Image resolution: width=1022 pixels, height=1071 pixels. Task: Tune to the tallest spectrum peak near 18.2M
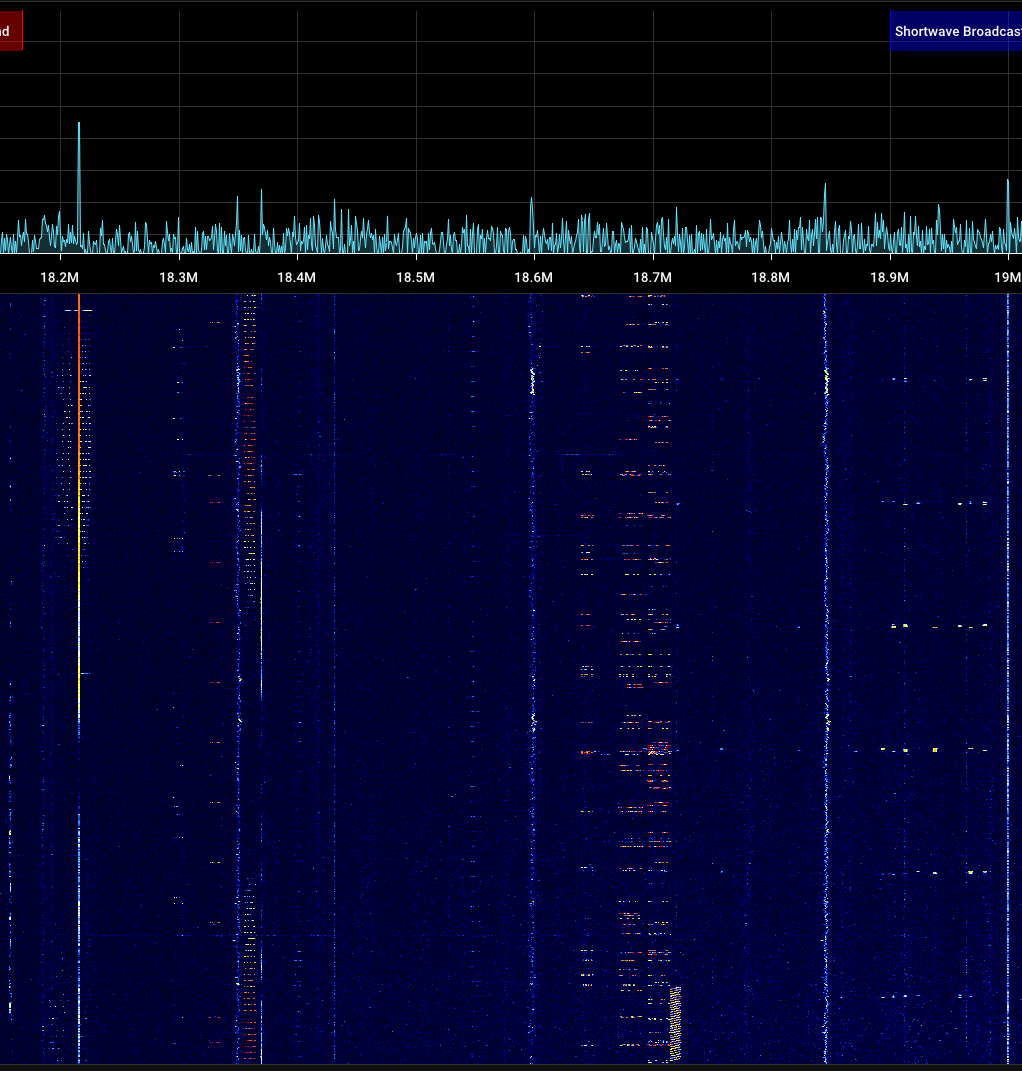[79, 125]
